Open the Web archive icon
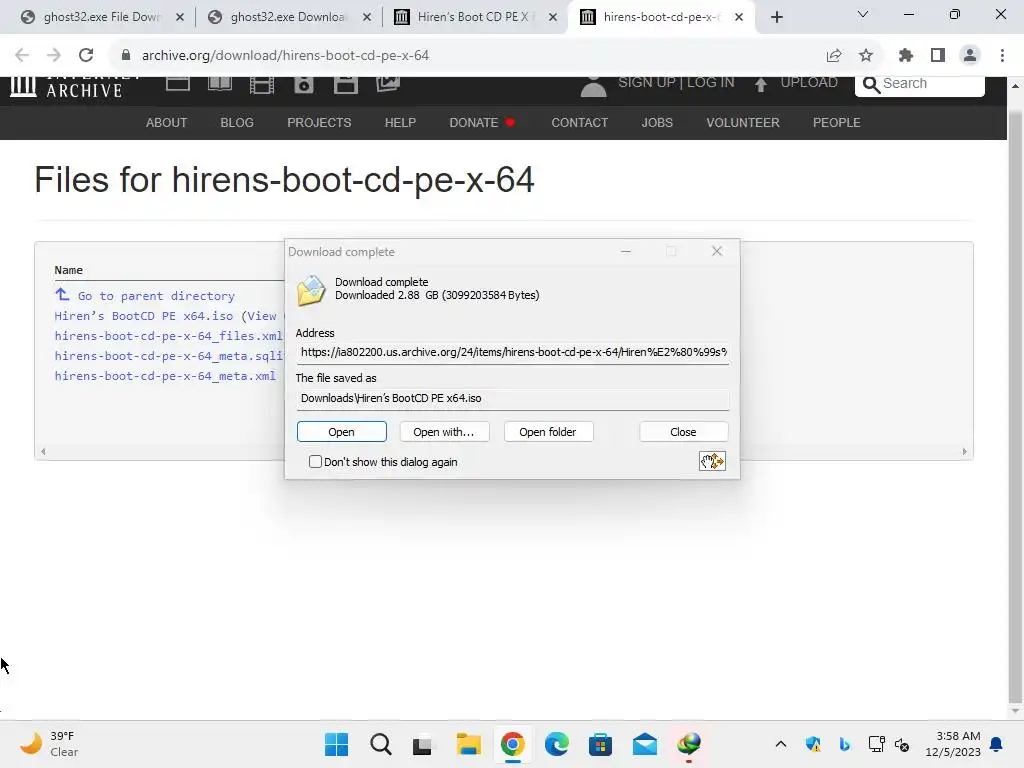1024x768 pixels. point(178,84)
